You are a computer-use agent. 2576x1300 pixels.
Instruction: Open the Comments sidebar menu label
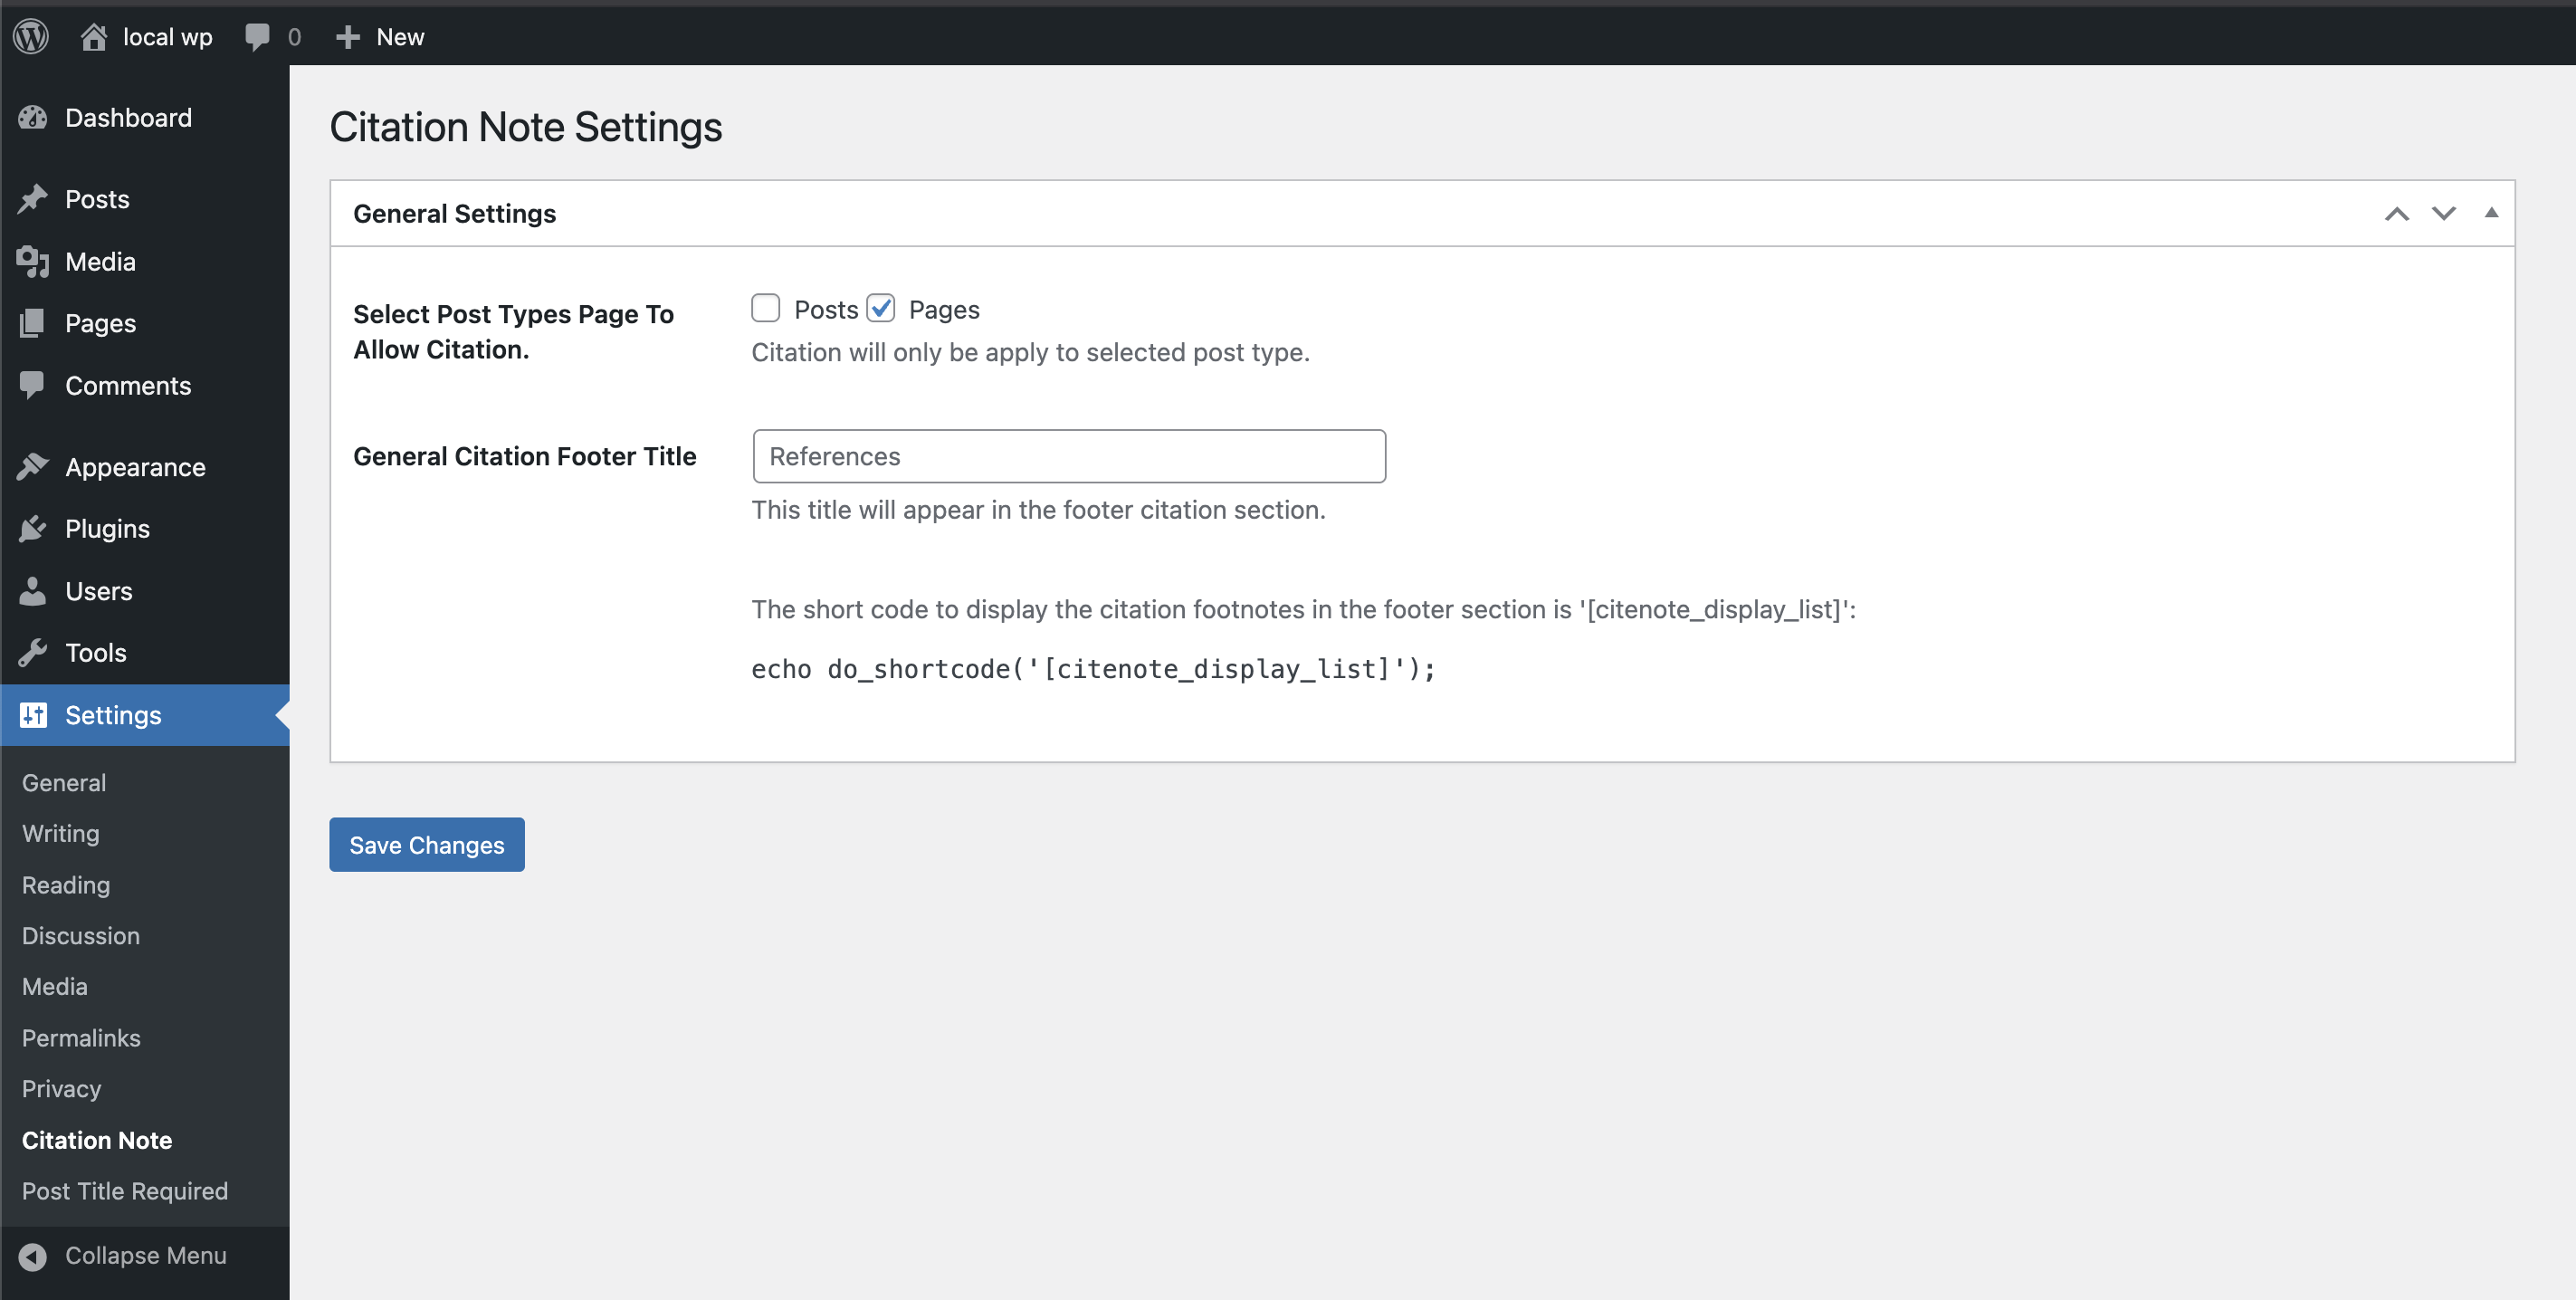[128, 385]
